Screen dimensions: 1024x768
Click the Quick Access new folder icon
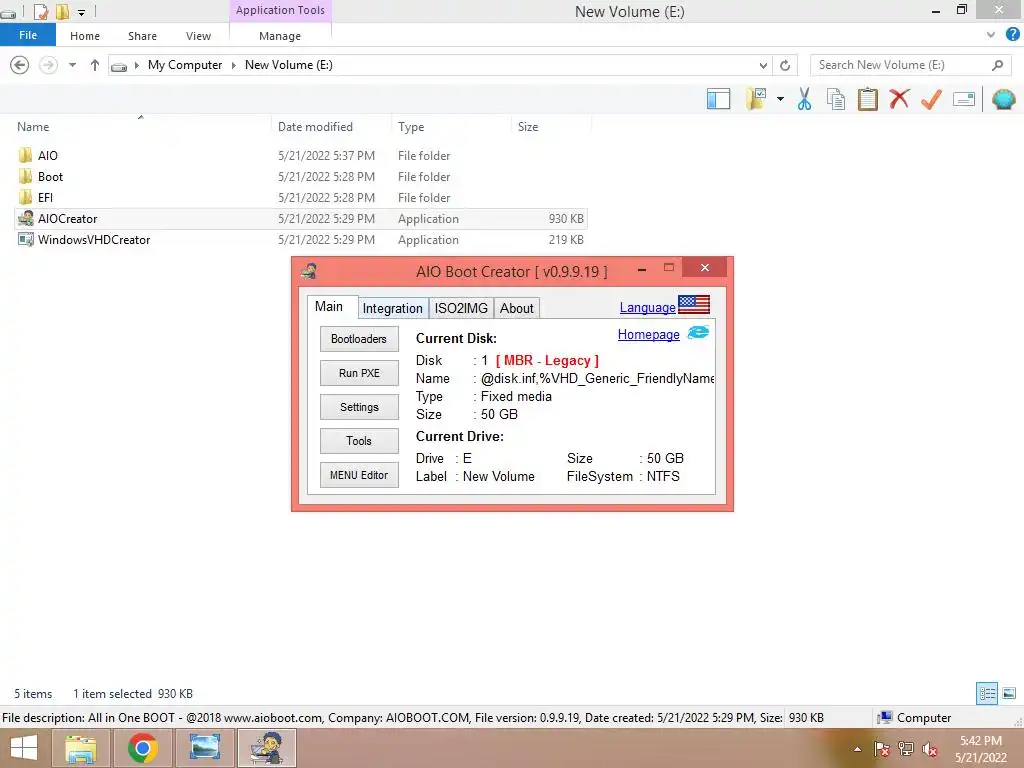click(62, 12)
